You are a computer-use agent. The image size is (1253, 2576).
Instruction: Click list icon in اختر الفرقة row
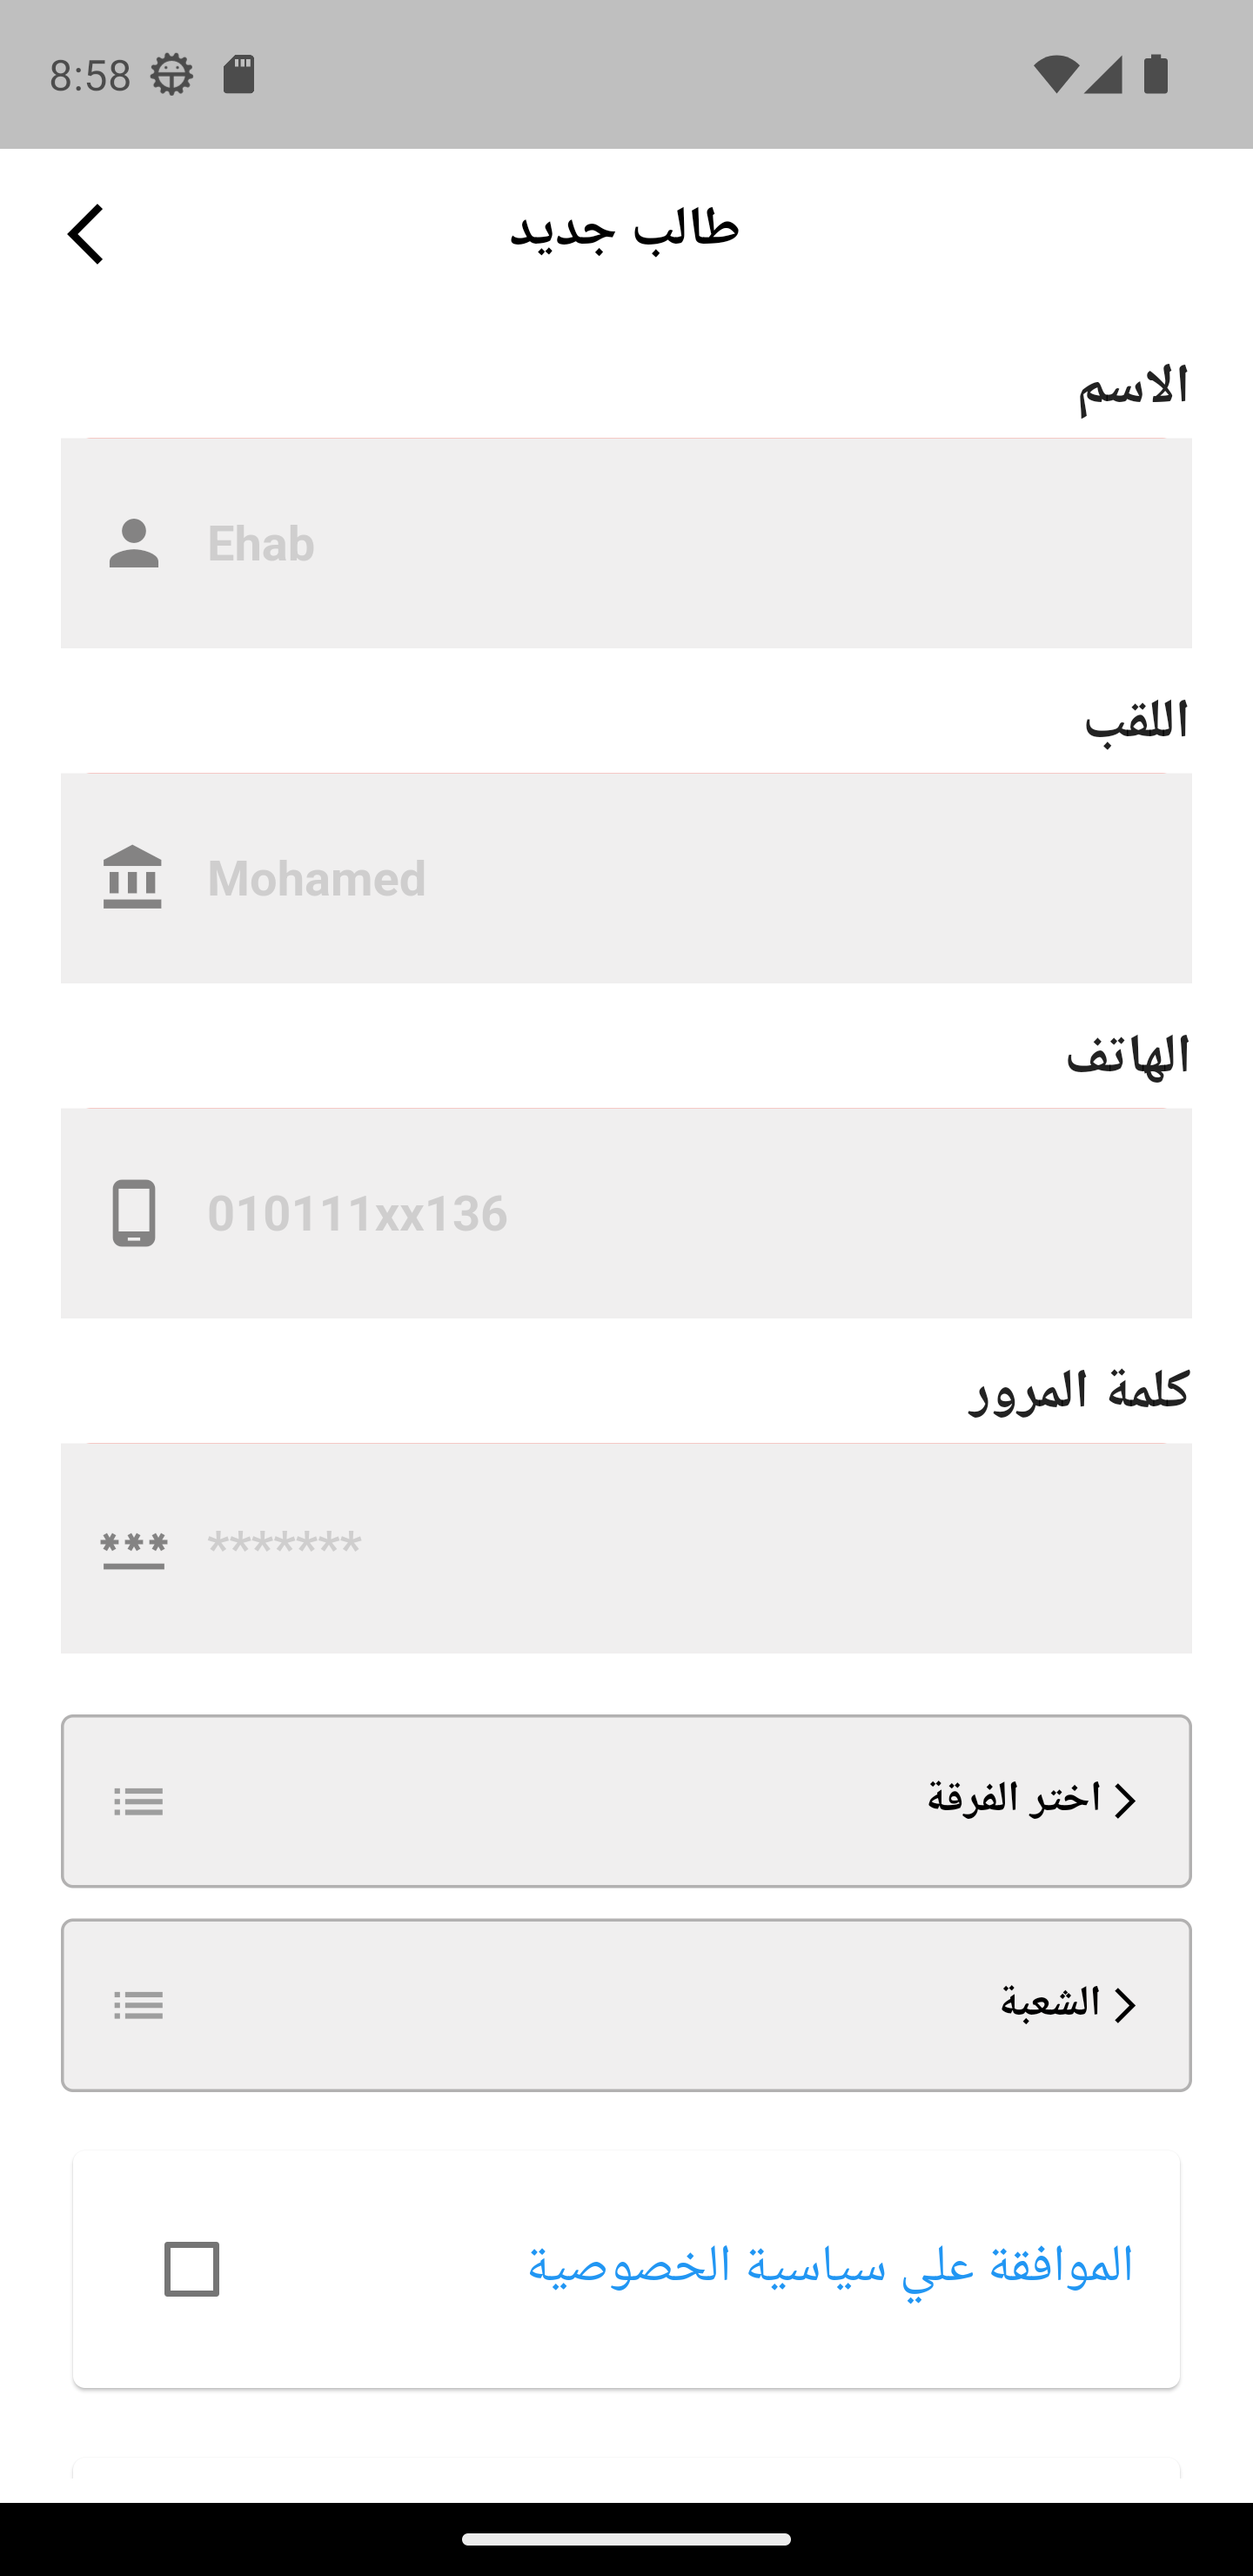[138, 1802]
